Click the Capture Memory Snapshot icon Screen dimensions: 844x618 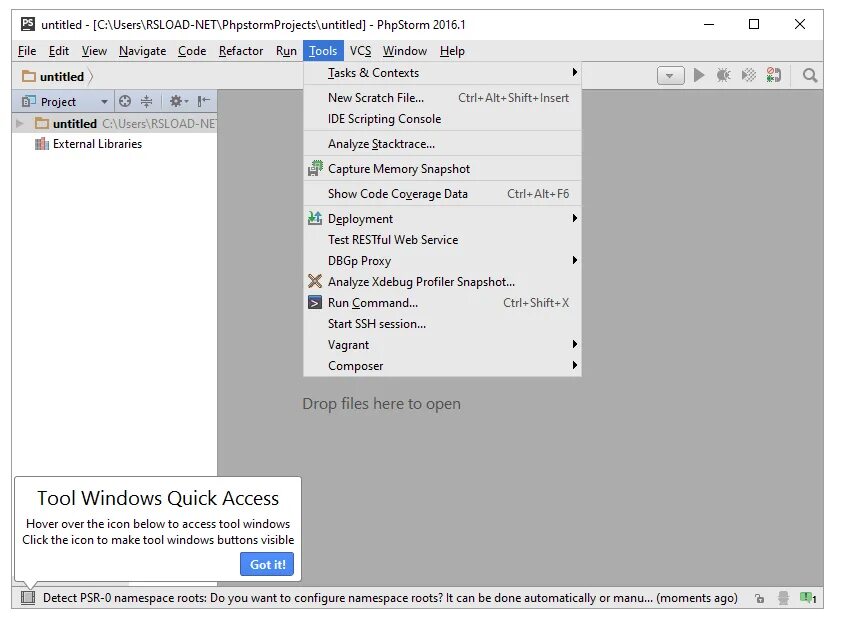315,168
